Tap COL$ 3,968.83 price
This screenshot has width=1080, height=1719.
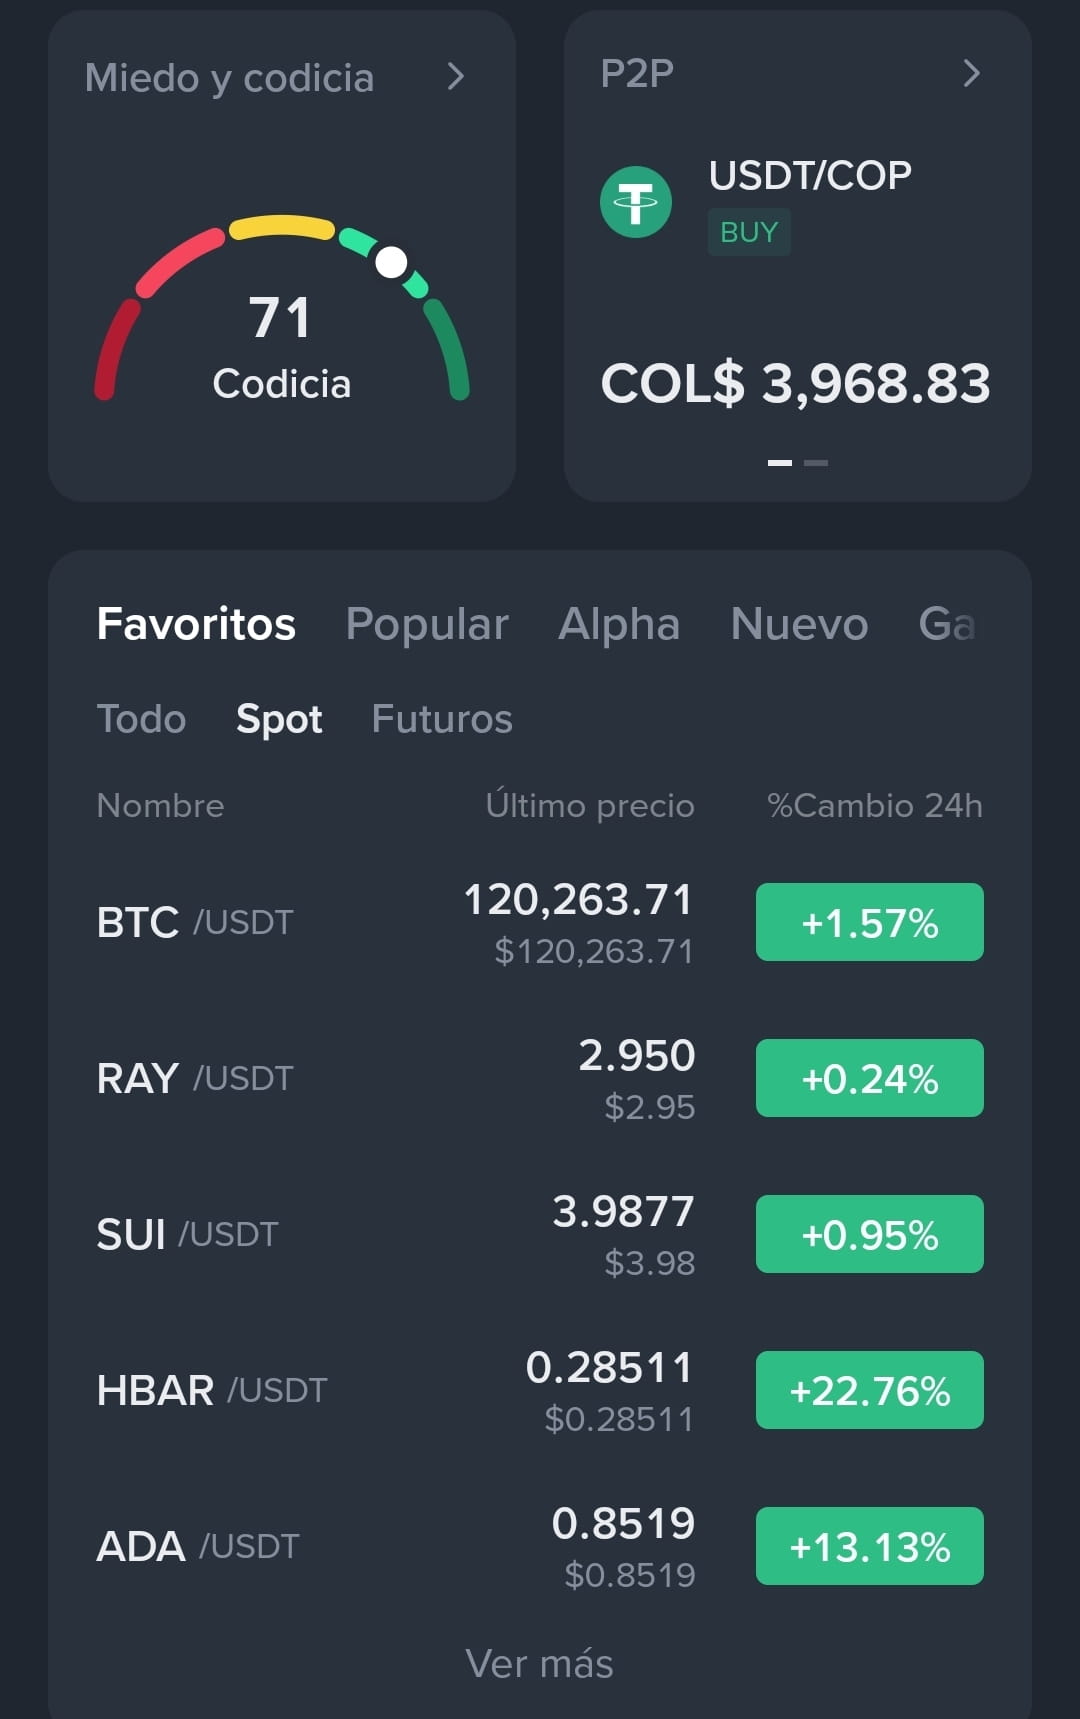795,383
